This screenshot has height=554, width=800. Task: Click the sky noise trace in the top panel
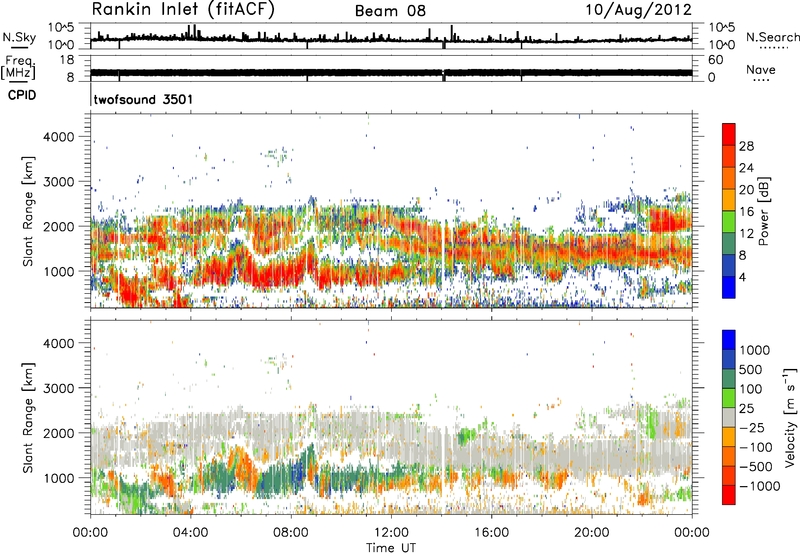391,38
